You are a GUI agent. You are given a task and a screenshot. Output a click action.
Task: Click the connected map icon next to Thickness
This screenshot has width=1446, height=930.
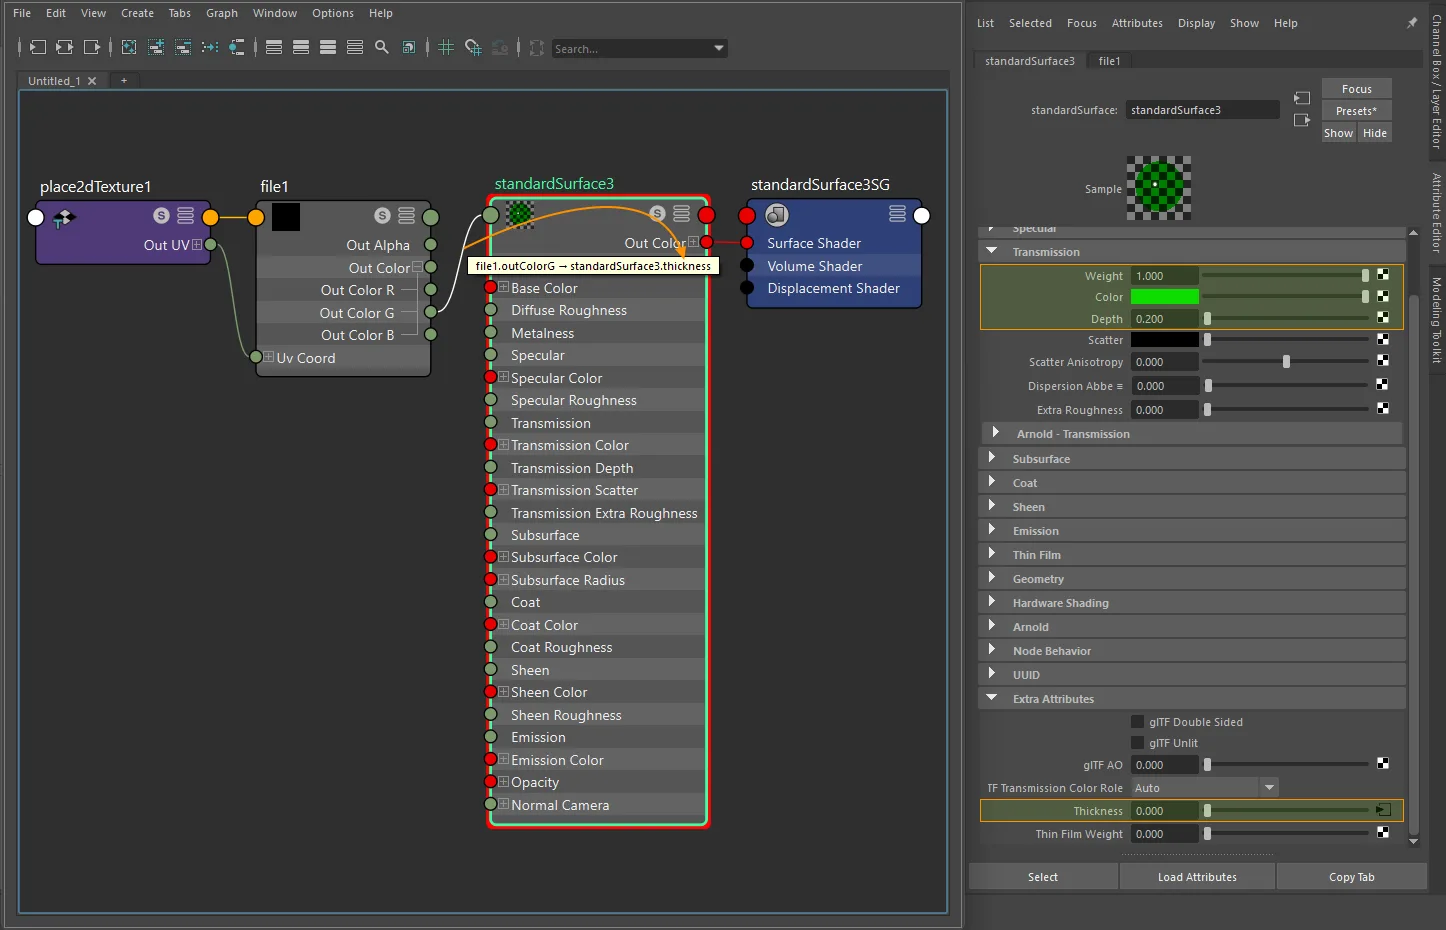click(x=1383, y=810)
